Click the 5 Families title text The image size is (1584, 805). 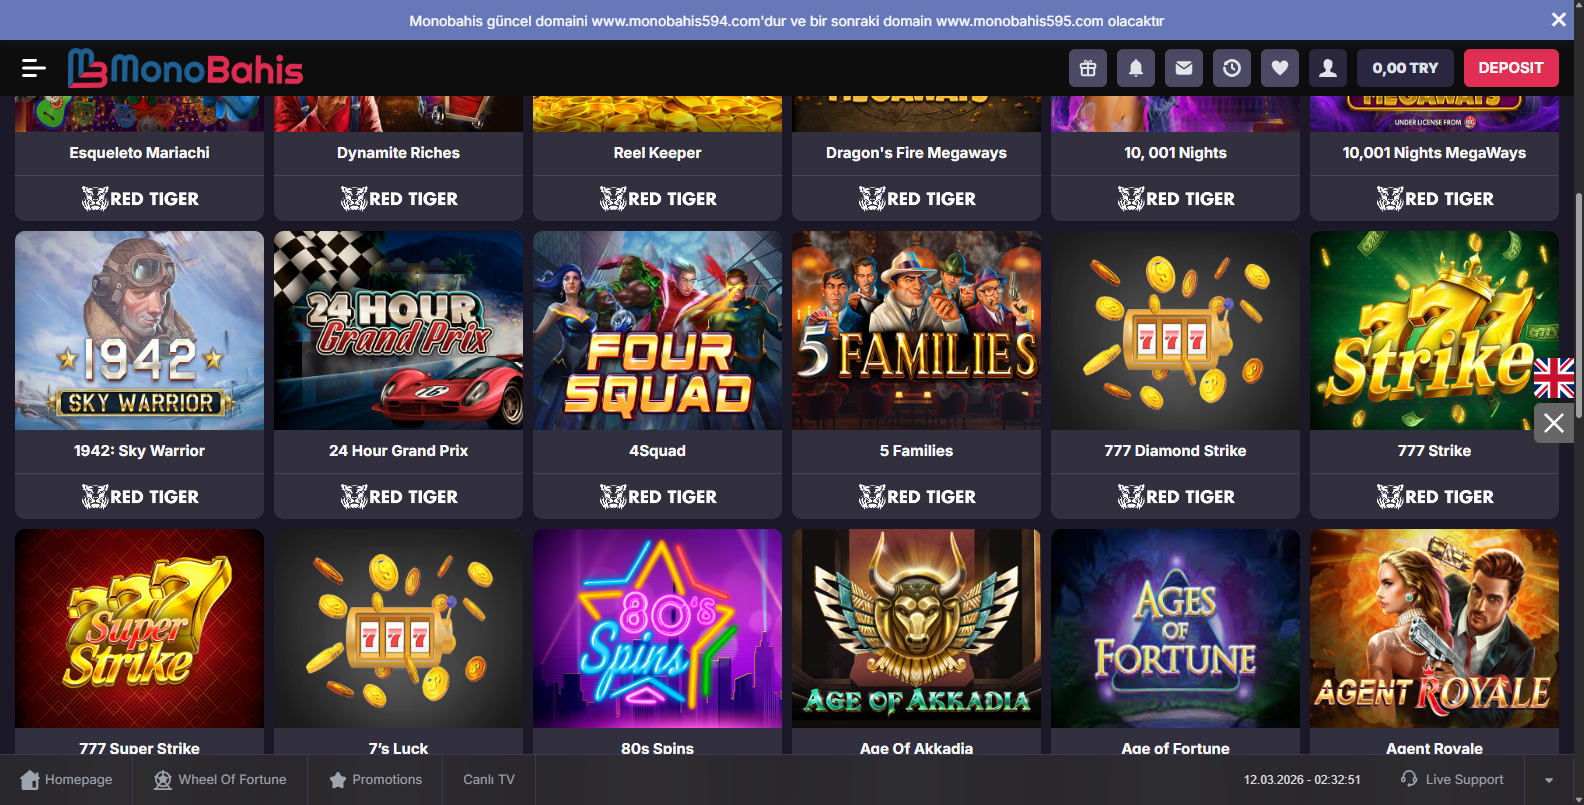coord(917,451)
